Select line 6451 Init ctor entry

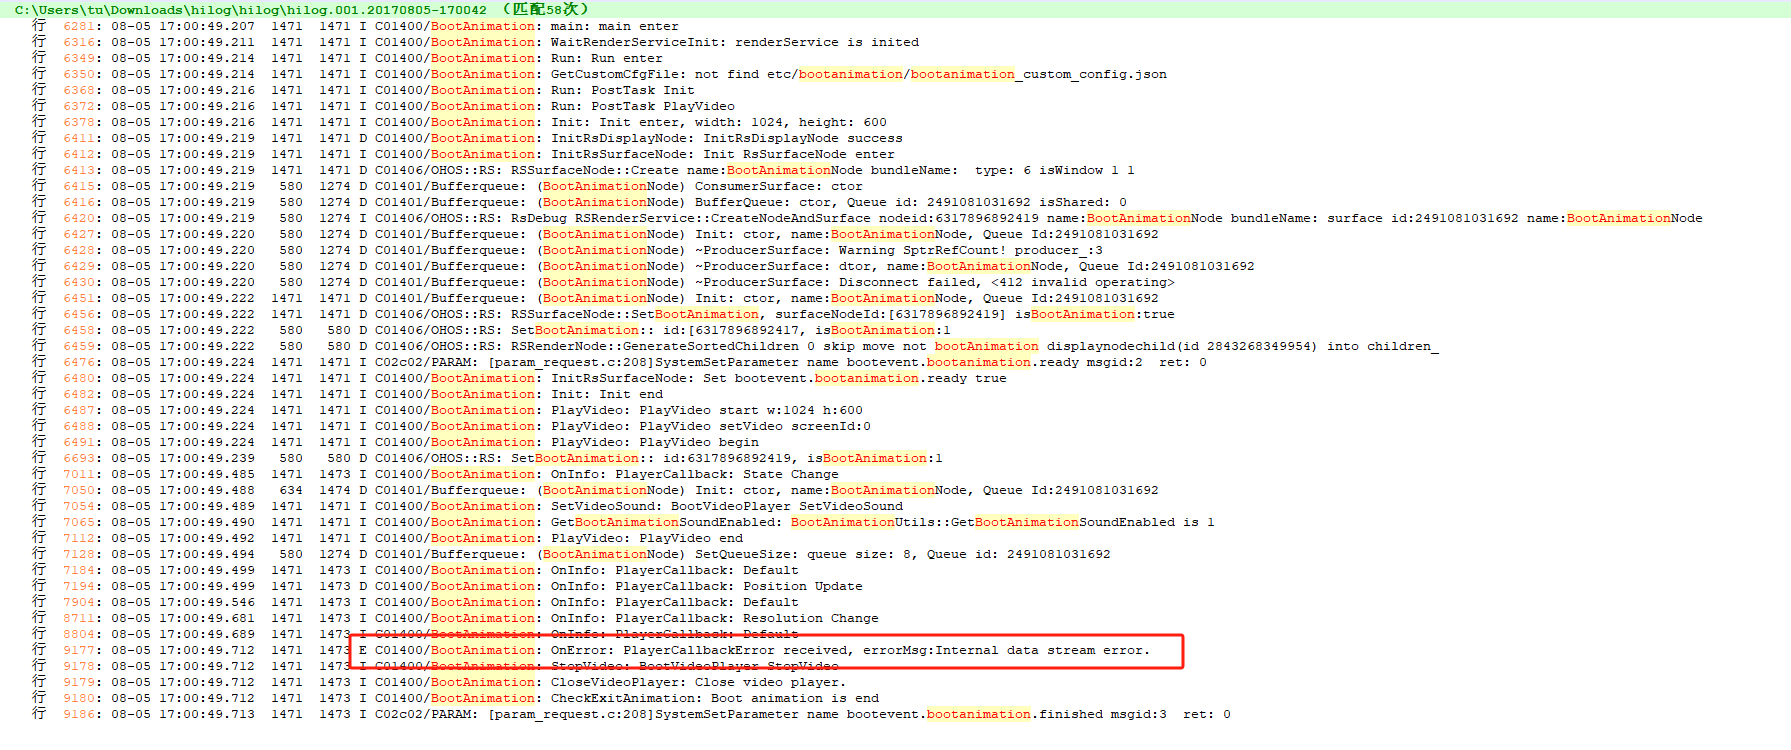595,298
